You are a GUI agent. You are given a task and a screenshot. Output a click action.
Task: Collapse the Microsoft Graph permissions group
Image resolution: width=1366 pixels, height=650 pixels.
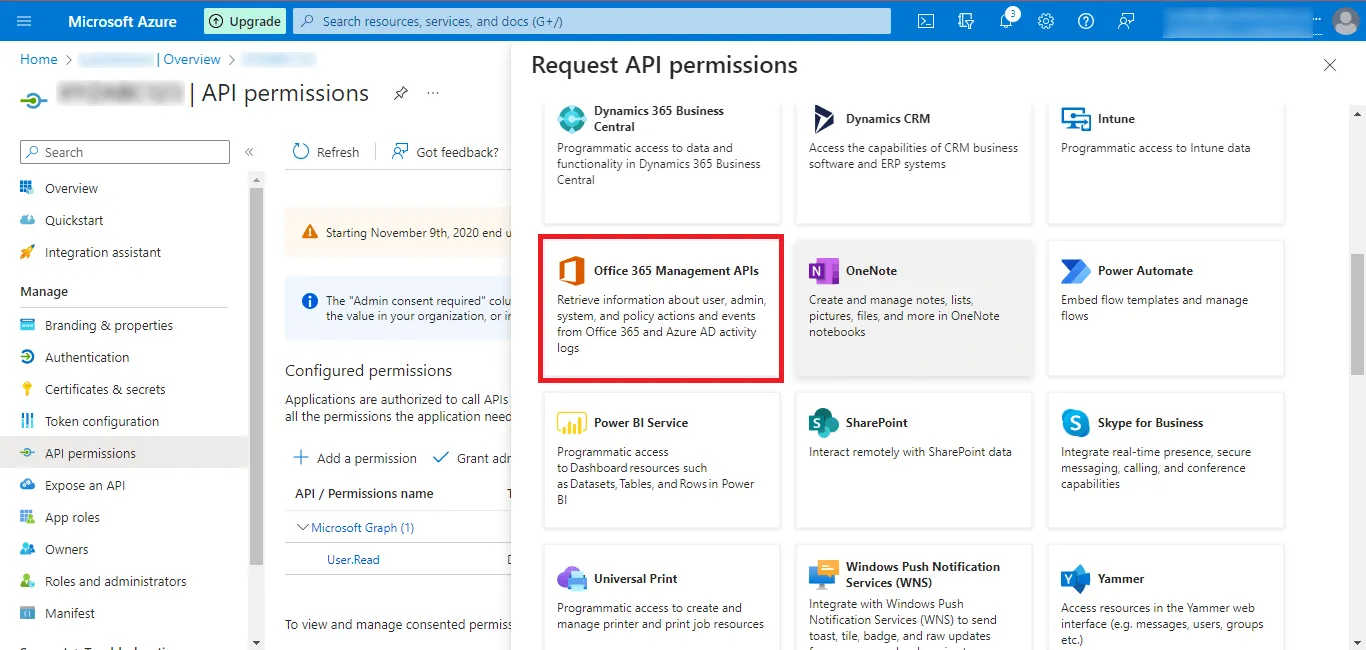(303, 527)
